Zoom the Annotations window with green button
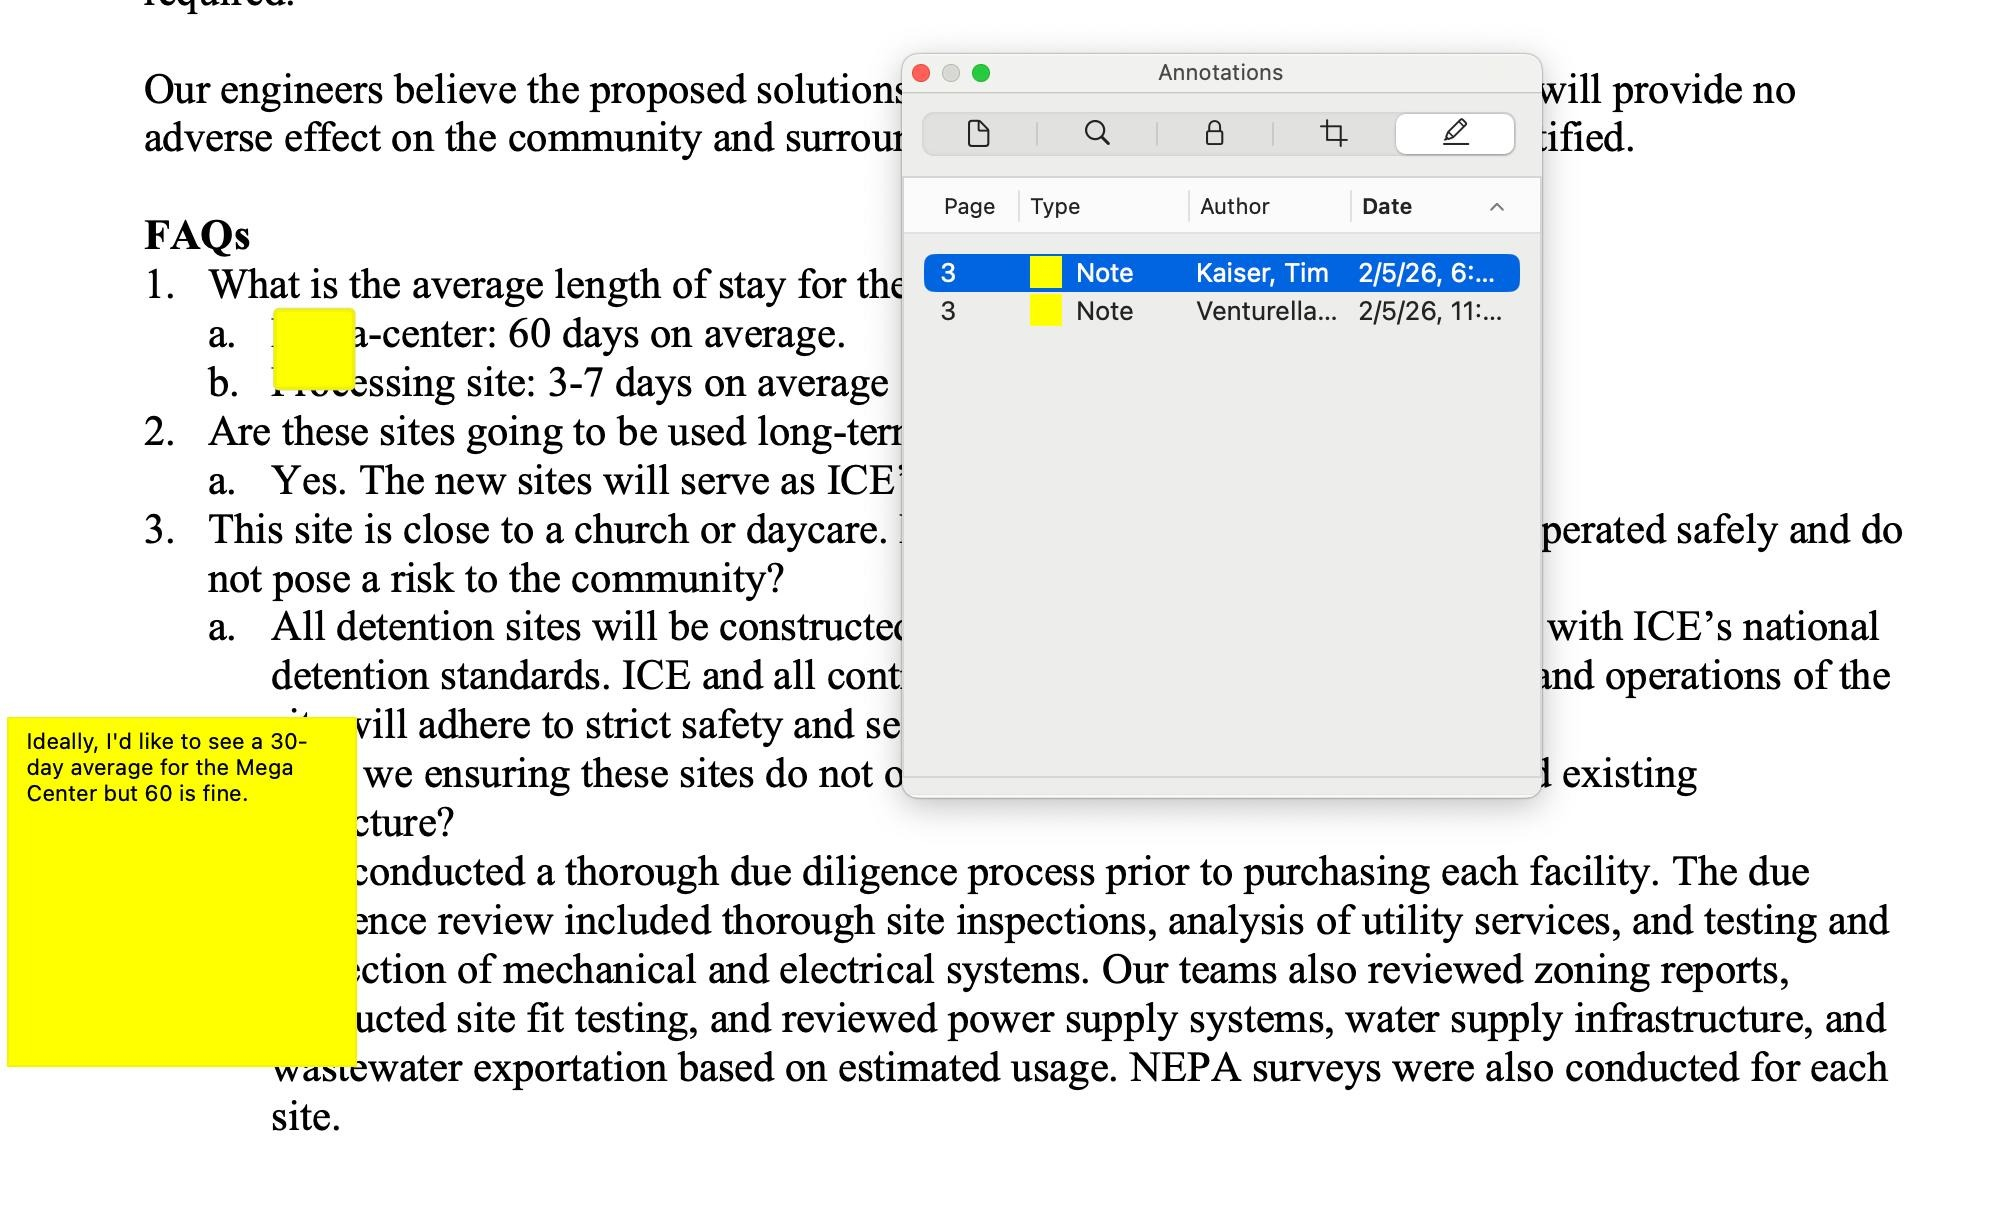This screenshot has height=1208, width=2000. [981, 73]
